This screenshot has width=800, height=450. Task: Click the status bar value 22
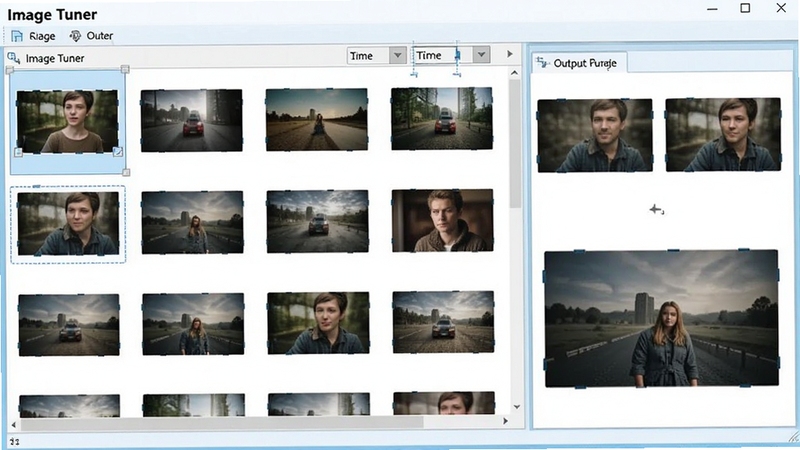tap(14, 442)
